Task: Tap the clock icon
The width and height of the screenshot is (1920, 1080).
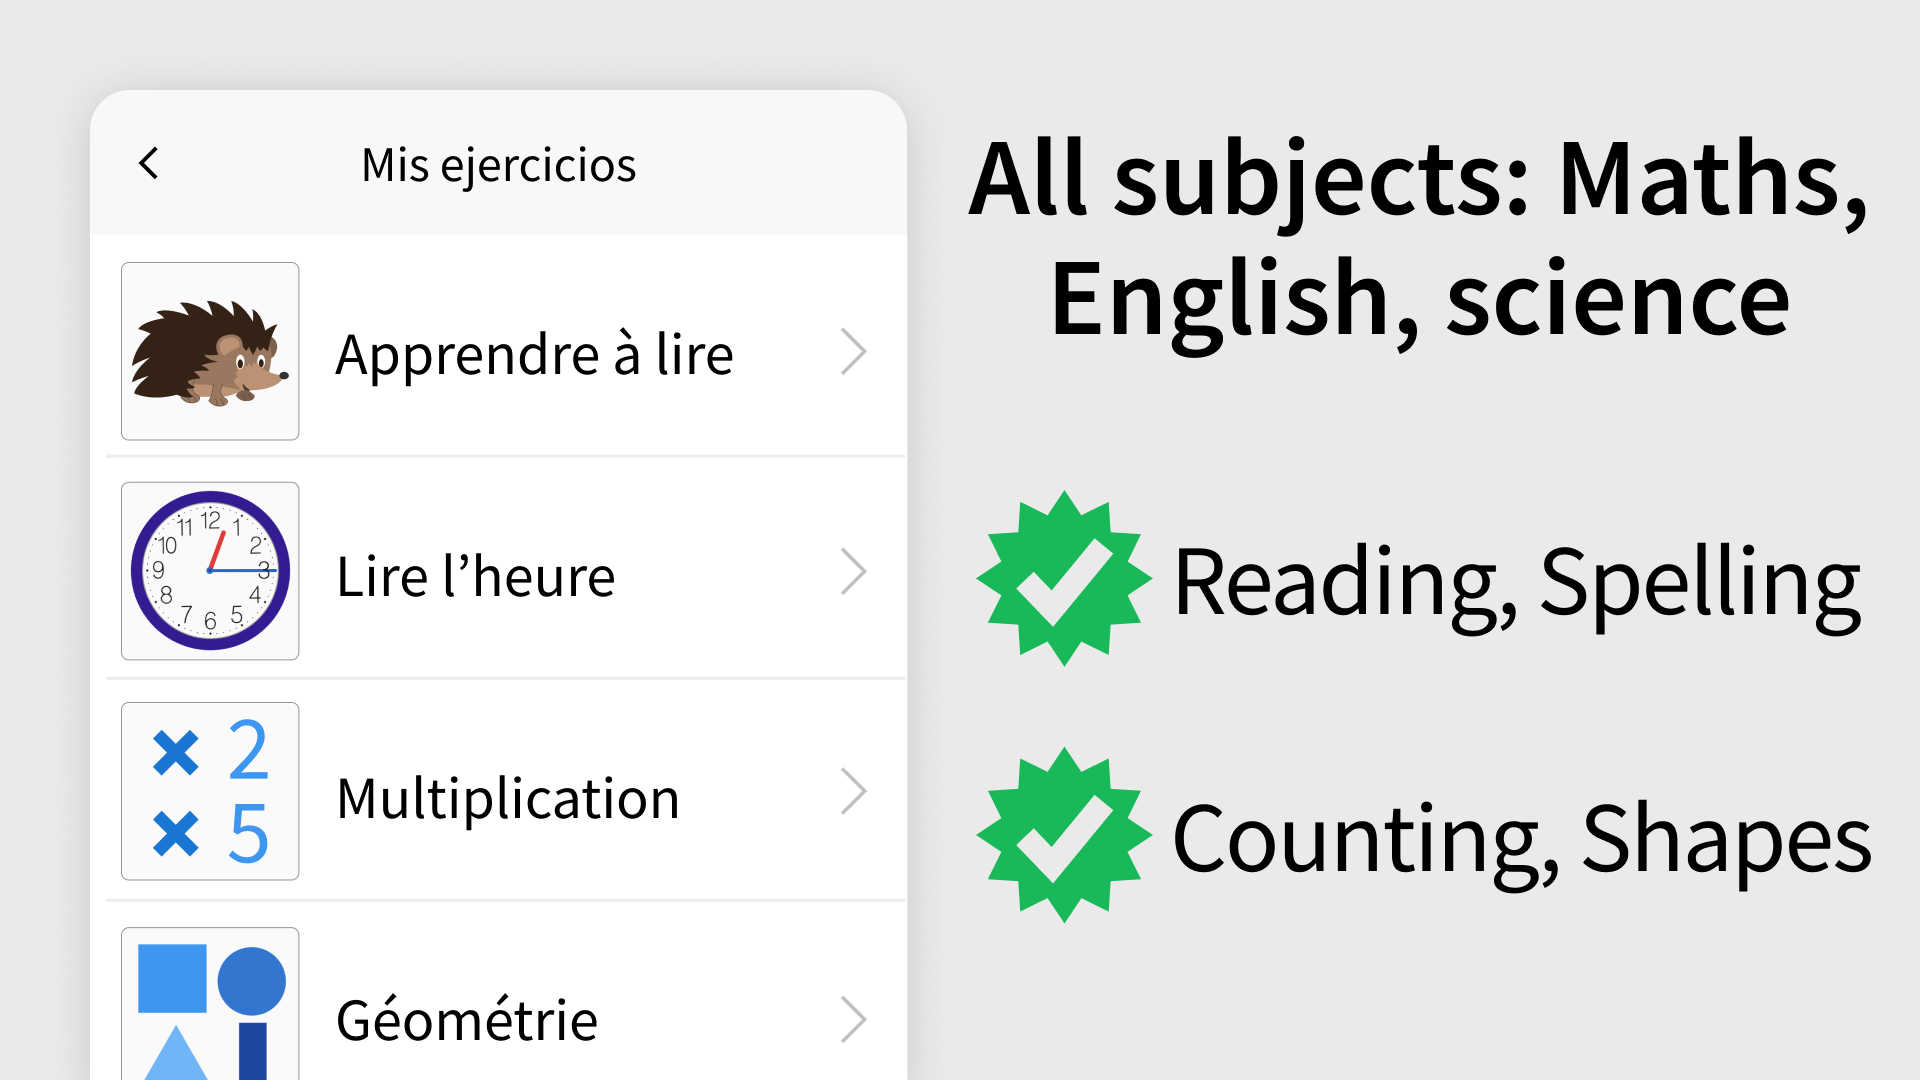Action: [x=210, y=571]
